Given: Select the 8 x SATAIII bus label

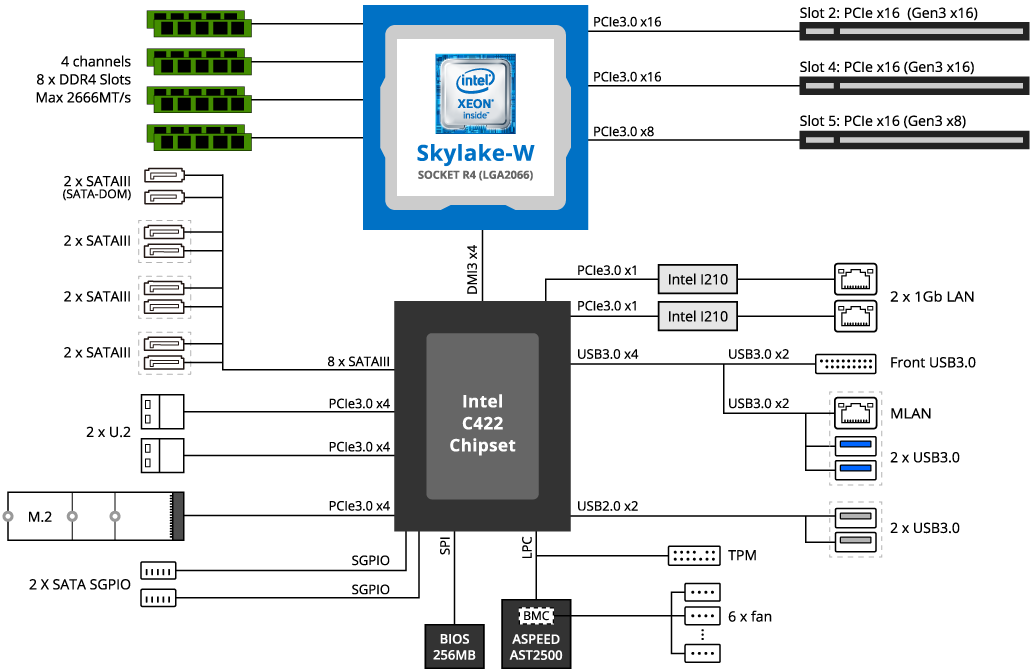Looking at the screenshot, I should 359,361.
